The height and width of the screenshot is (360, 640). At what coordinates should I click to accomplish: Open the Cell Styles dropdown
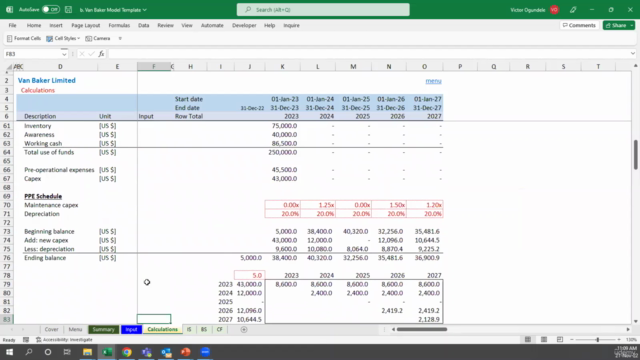click(63, 38)
